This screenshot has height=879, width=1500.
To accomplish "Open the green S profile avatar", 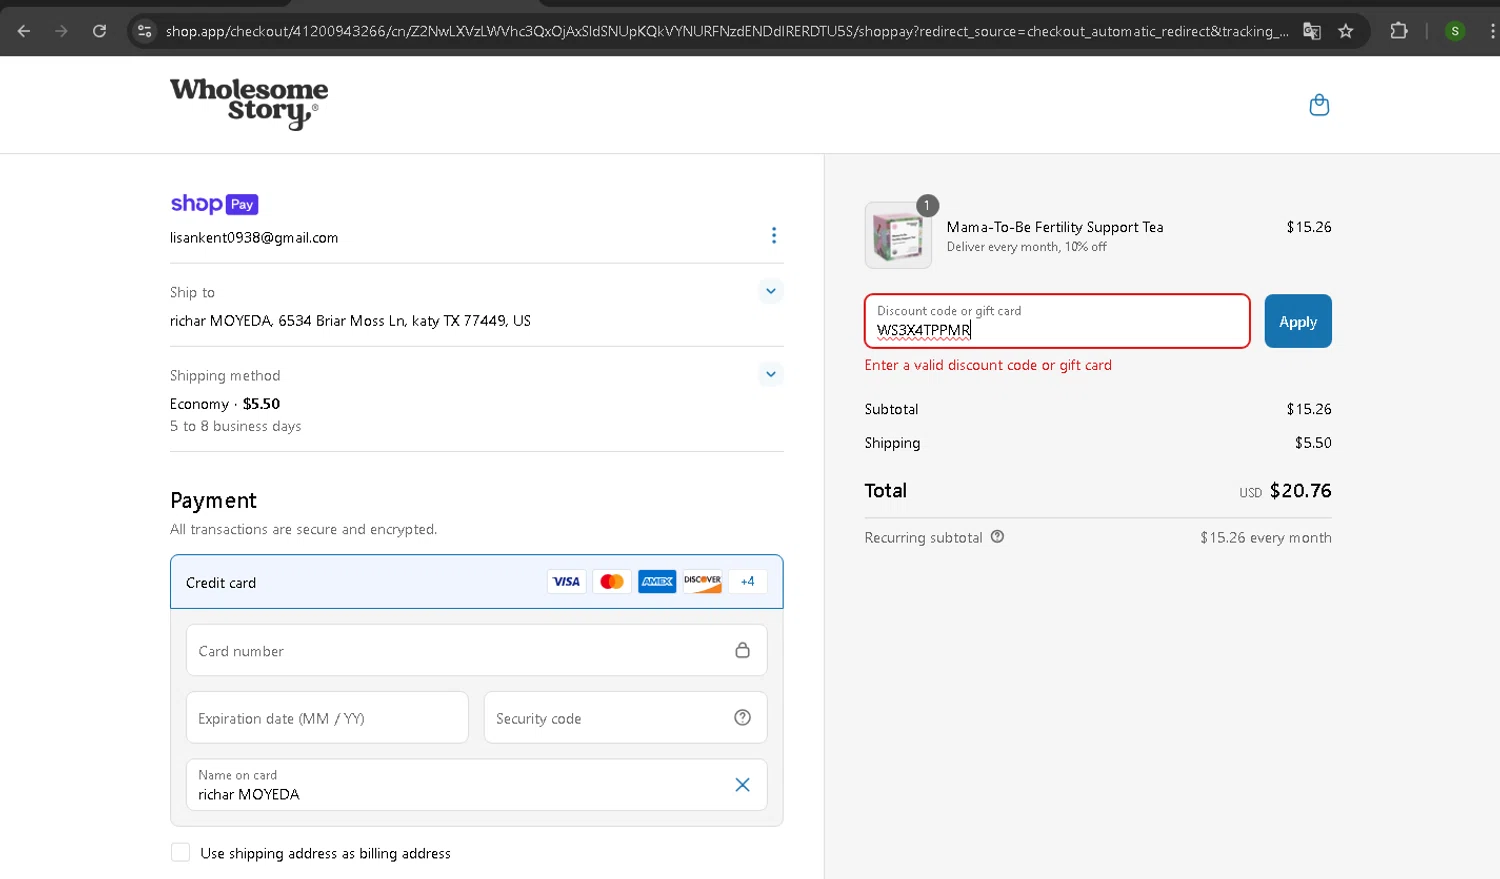I will coord(1455,31).
